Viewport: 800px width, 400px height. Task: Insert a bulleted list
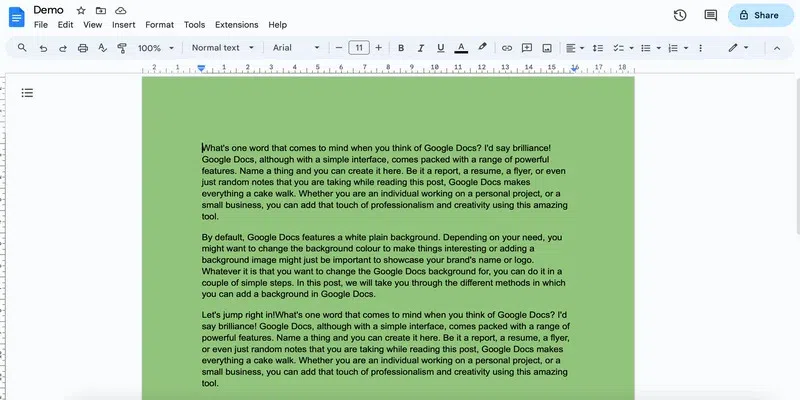[646, 48]
